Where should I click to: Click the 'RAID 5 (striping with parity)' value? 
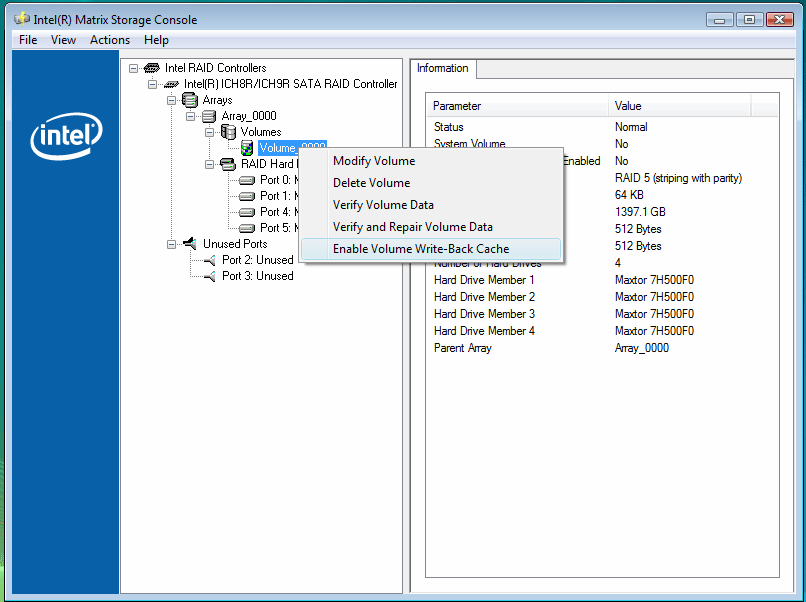[x=679, y=178]
